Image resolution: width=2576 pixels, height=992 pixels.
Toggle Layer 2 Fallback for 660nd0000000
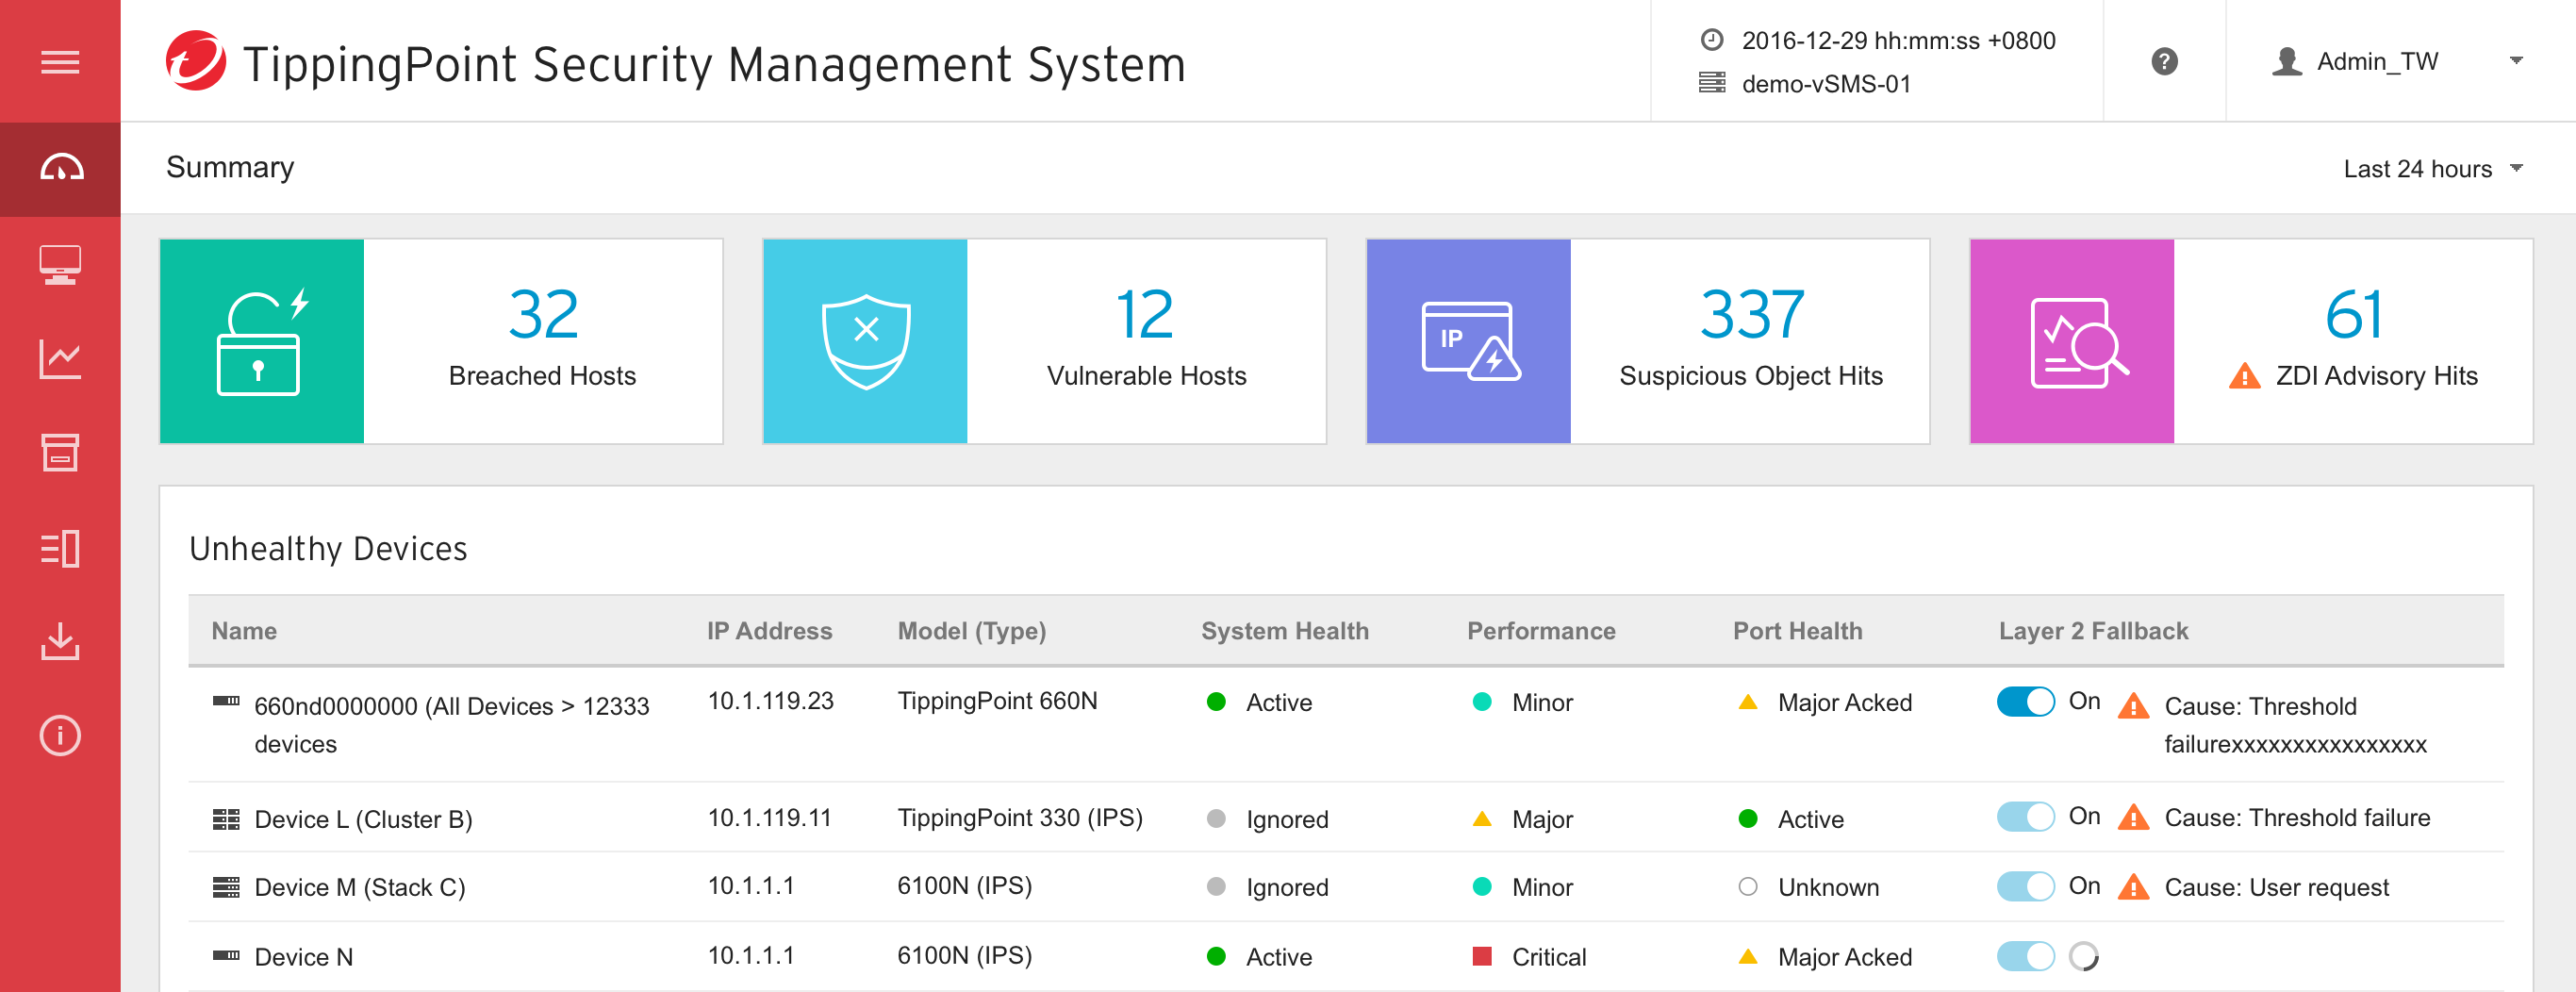click(x=2025, y=702)
